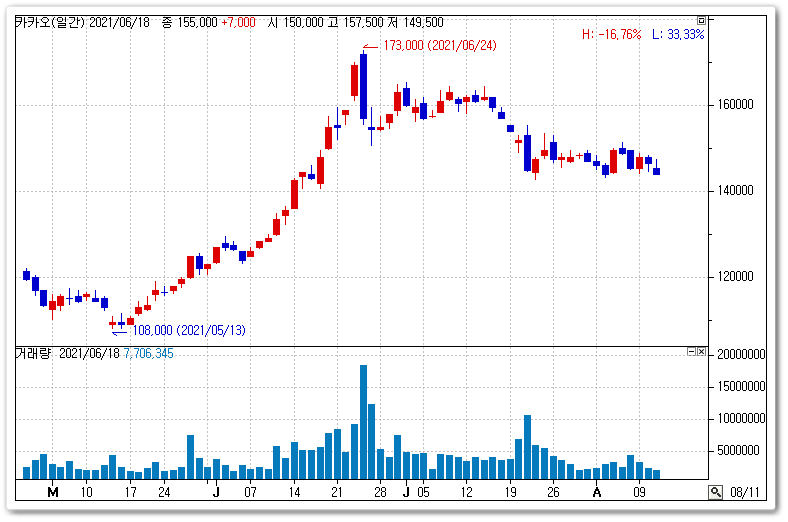Click the 카카오(일간) chart title
Viewport: 788px width, 522px height.
pos(50,23)
